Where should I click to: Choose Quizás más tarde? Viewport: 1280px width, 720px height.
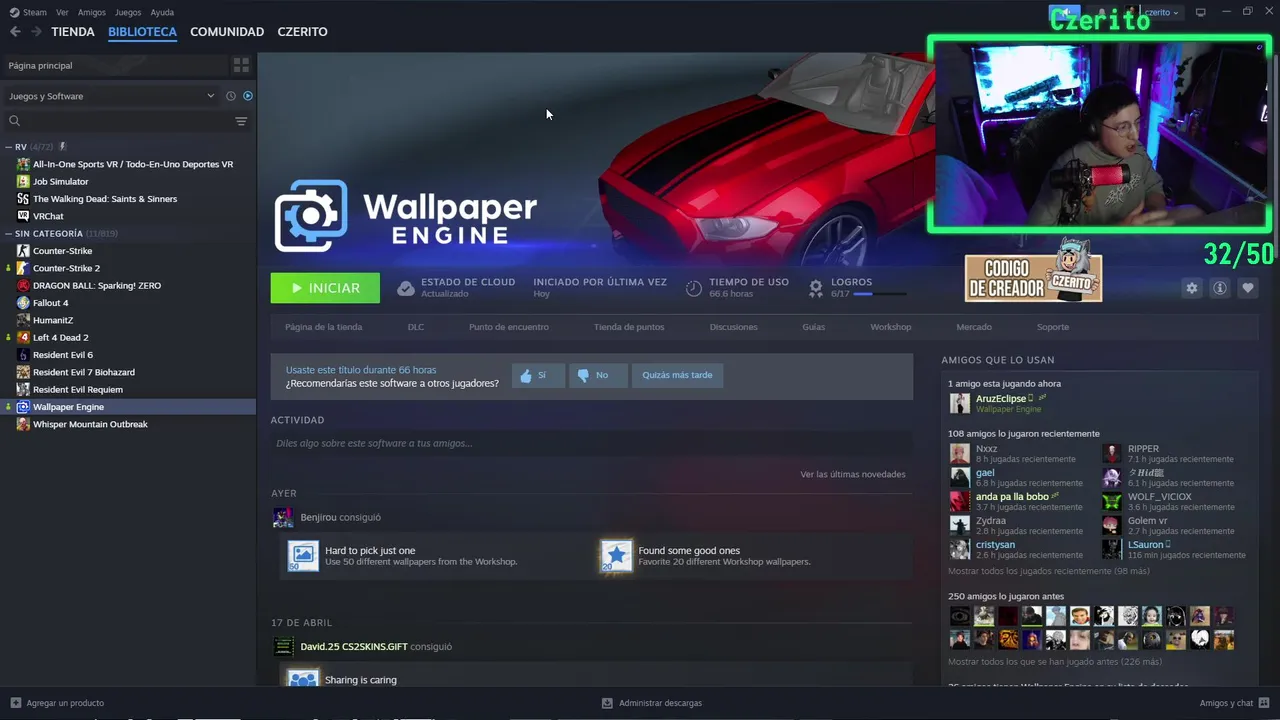(677, 375)
